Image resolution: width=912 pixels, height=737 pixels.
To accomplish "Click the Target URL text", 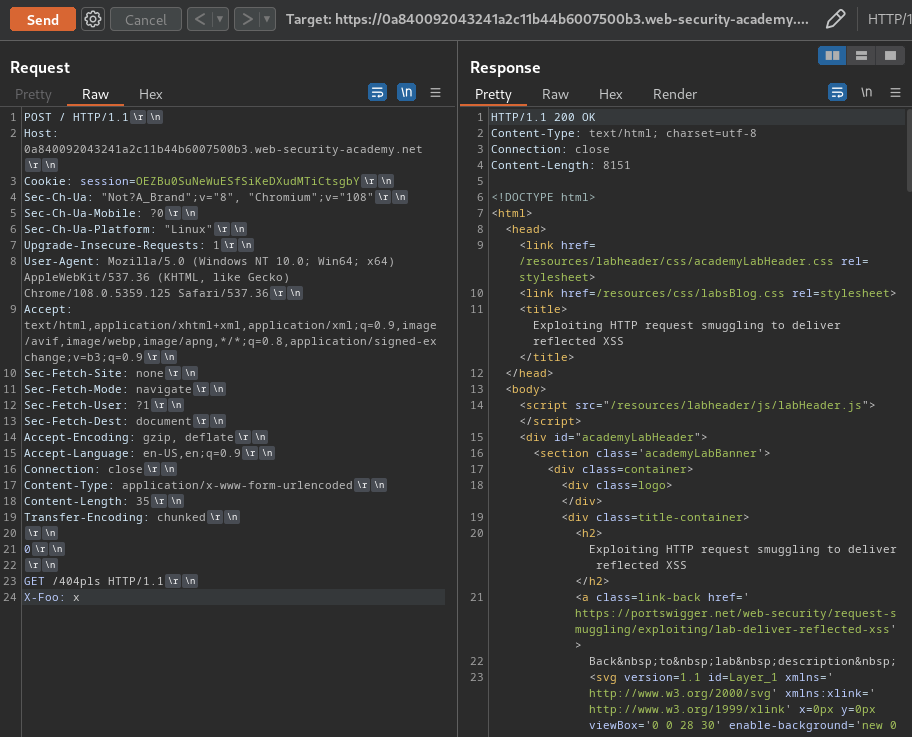I will click(x=547, y=19).
